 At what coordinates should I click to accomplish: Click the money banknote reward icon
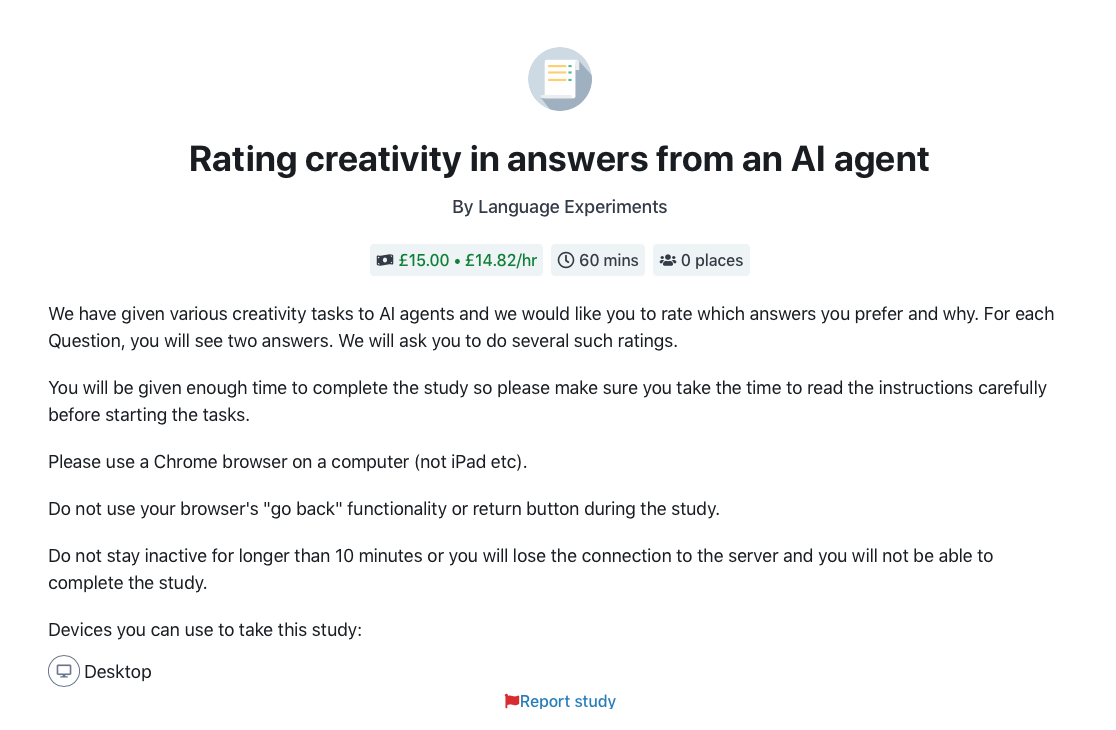coord(385,260)
